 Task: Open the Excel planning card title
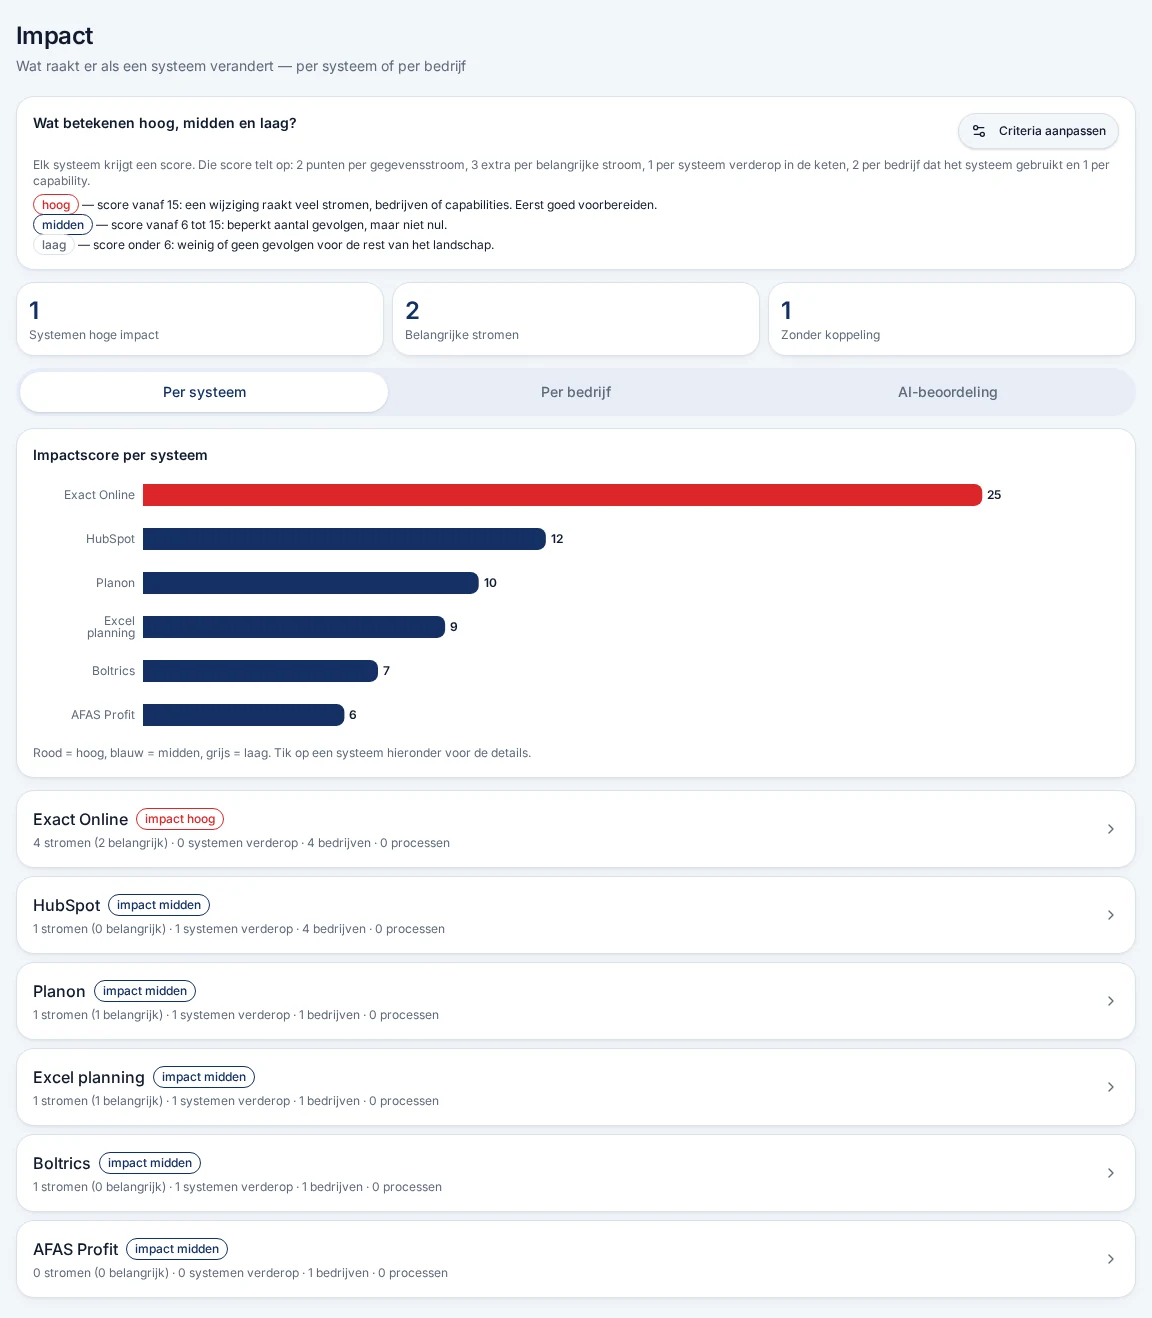coord(88,1077)
